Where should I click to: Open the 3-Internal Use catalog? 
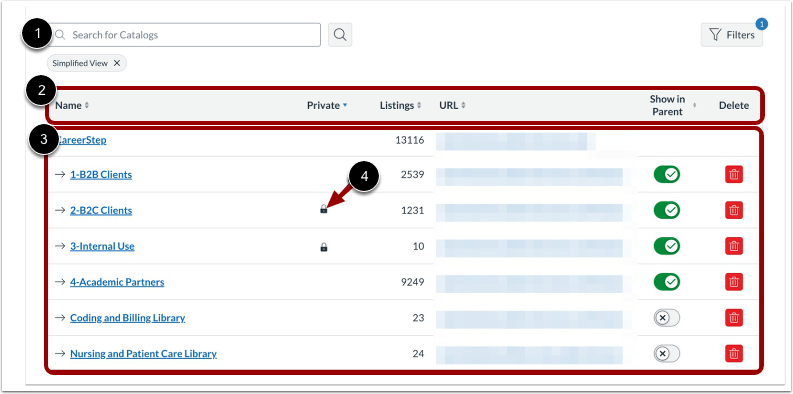click(x=102, y=246)
